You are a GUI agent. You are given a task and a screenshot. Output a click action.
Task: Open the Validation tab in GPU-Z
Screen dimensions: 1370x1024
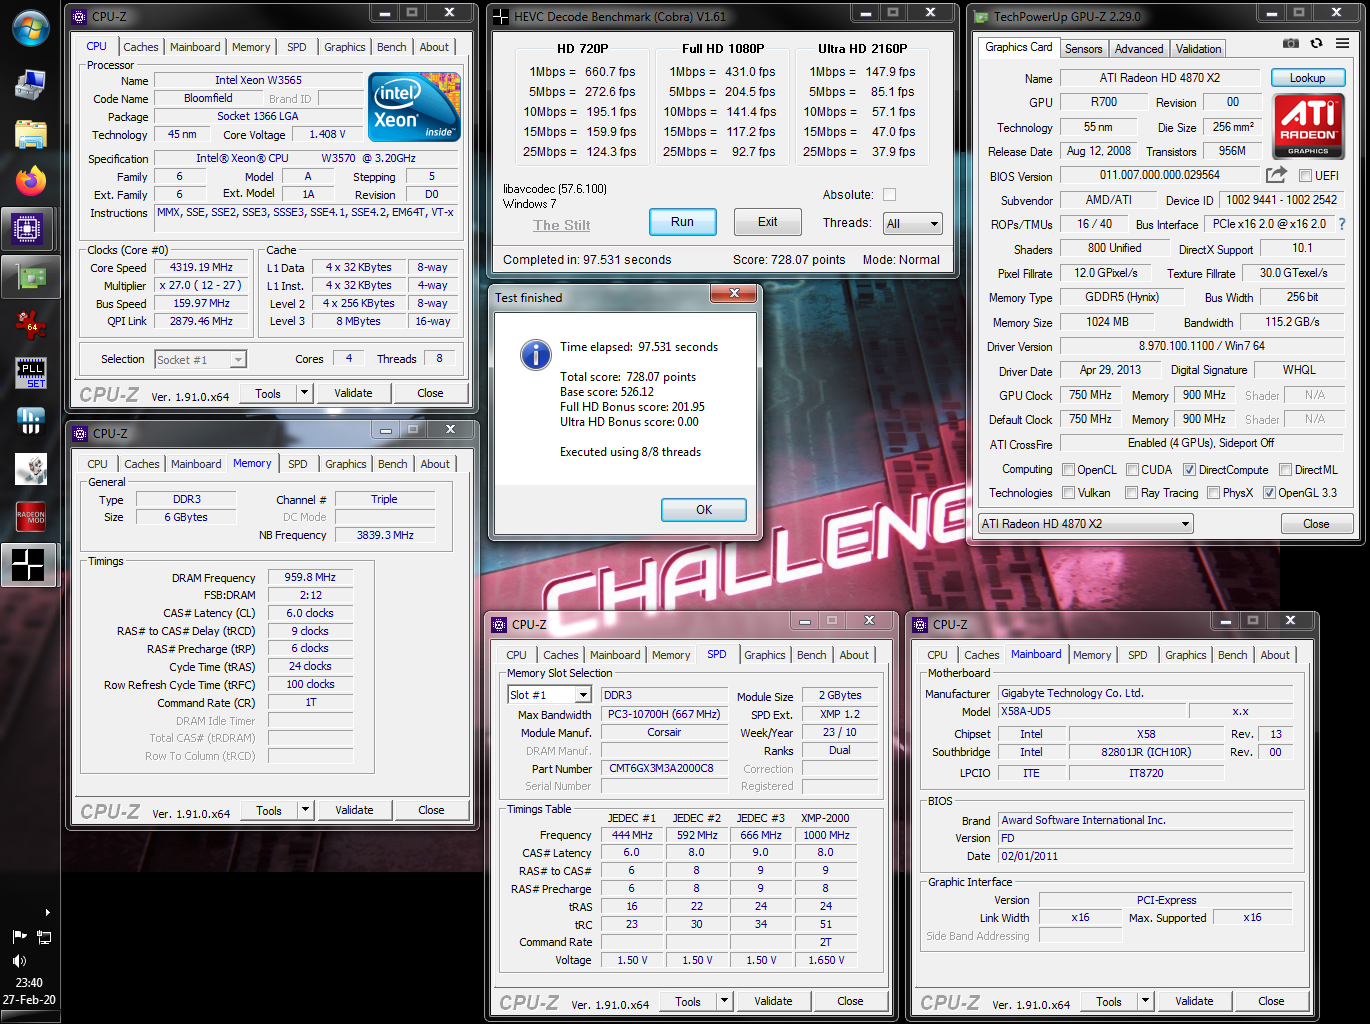1198,49
